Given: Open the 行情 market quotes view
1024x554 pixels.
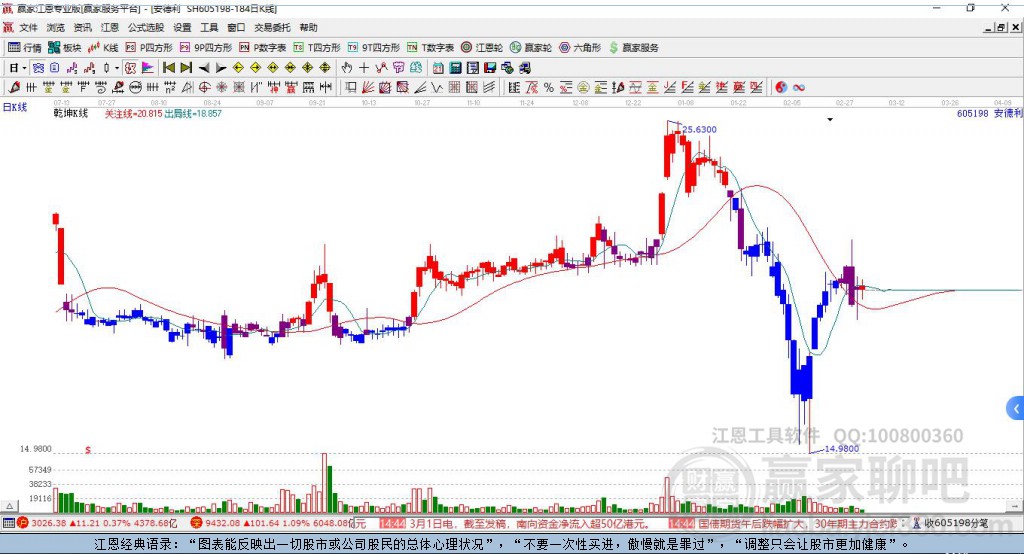Looking at the screenshot, I should 24,48.
